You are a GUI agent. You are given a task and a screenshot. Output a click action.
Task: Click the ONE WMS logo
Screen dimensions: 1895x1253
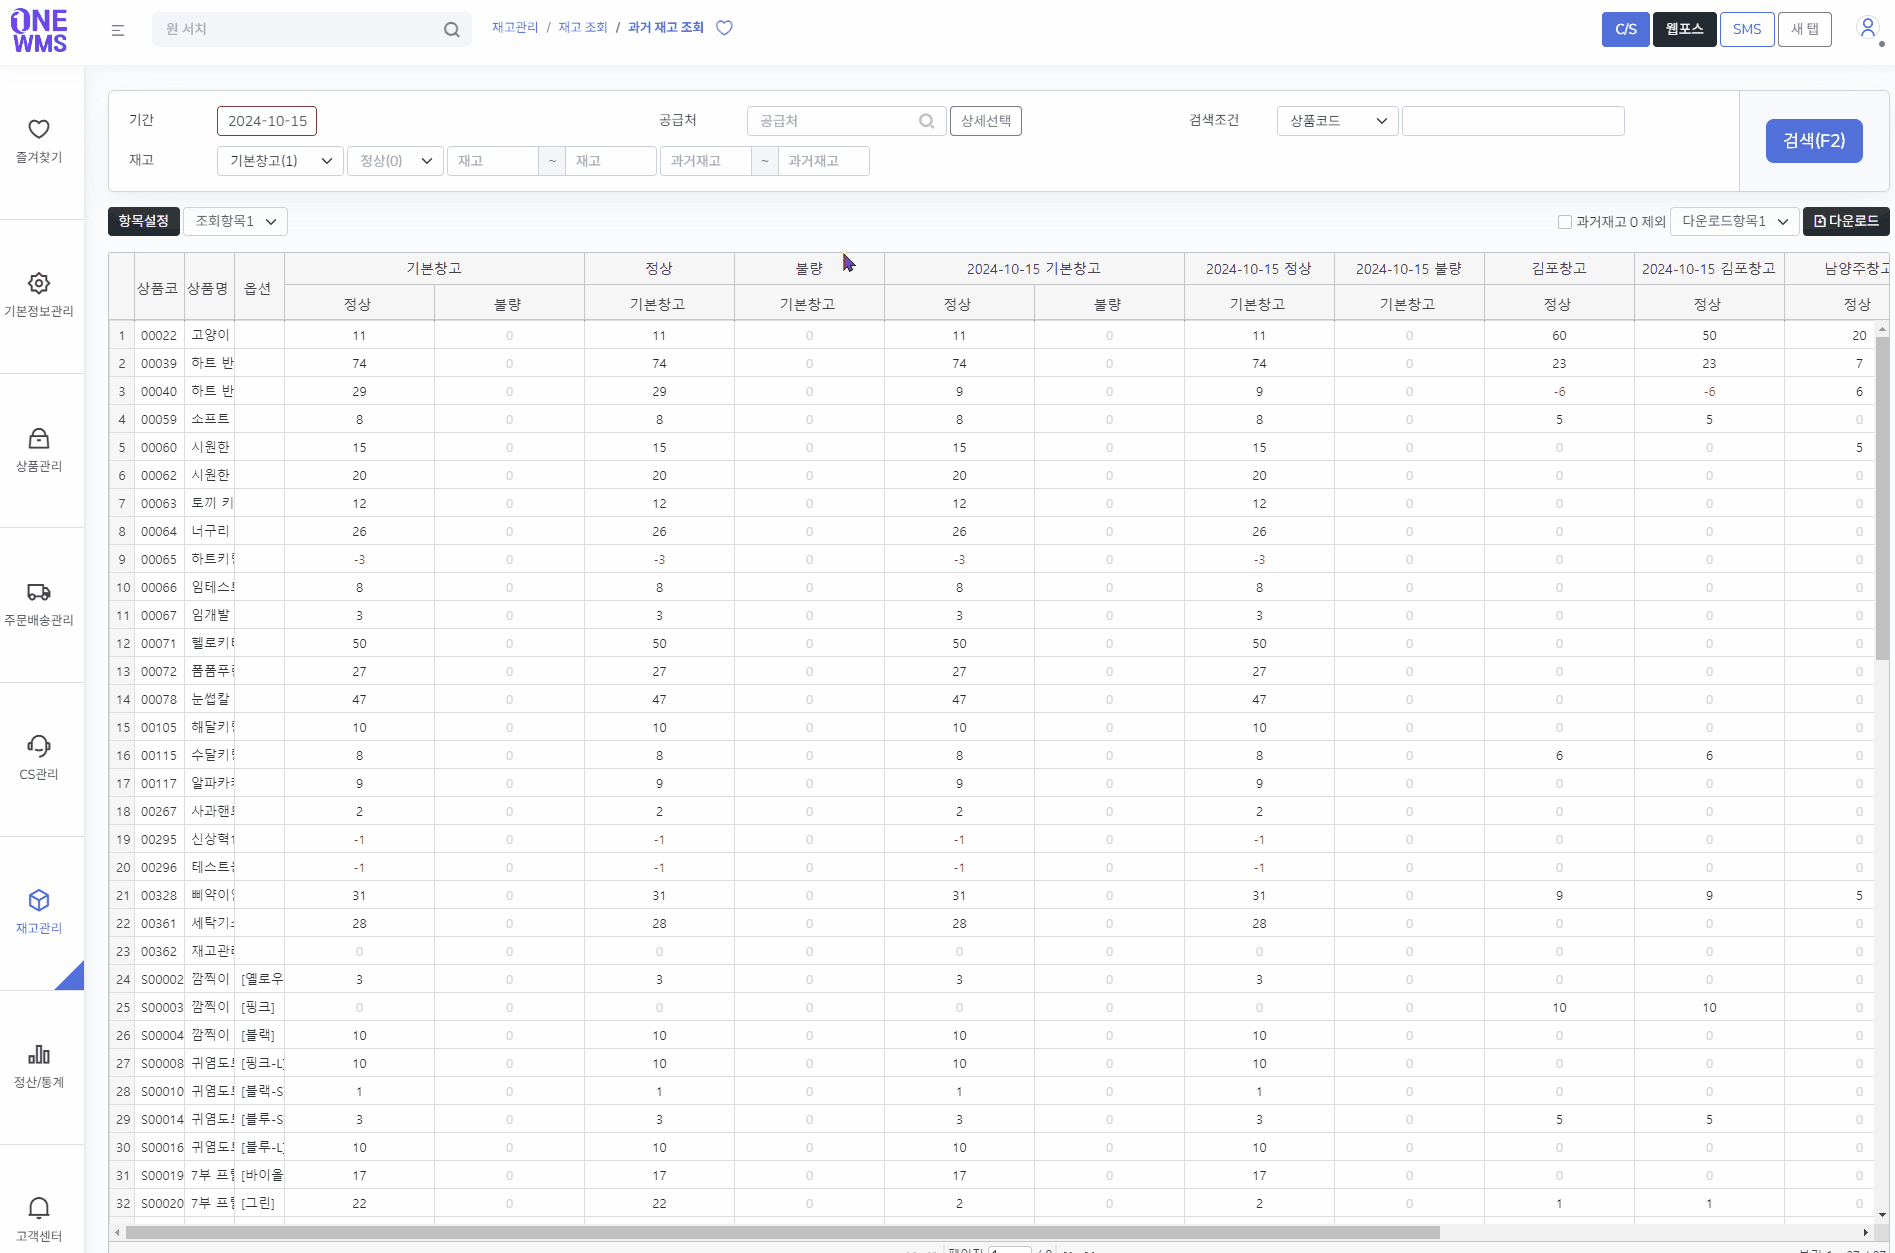39,31
